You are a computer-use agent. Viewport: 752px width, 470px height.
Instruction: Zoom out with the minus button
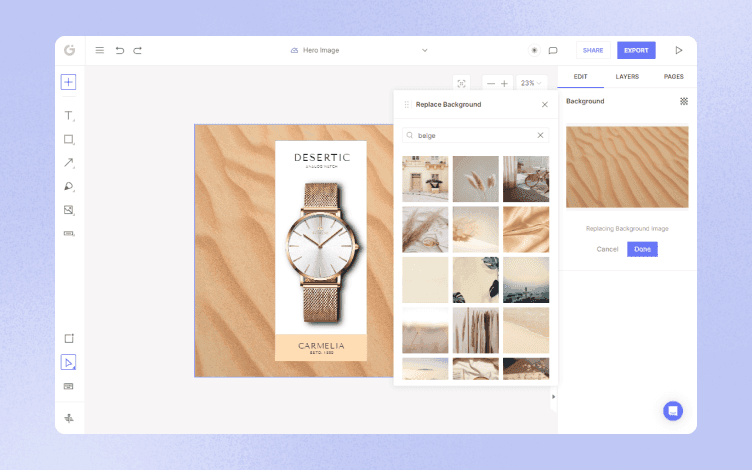(x=491, y=83)
